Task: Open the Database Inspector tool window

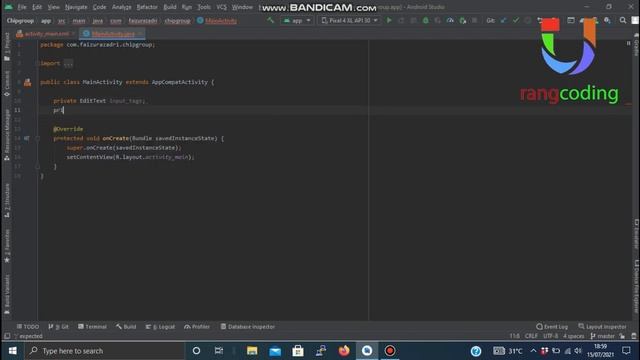Action: (x=248, y=327)
